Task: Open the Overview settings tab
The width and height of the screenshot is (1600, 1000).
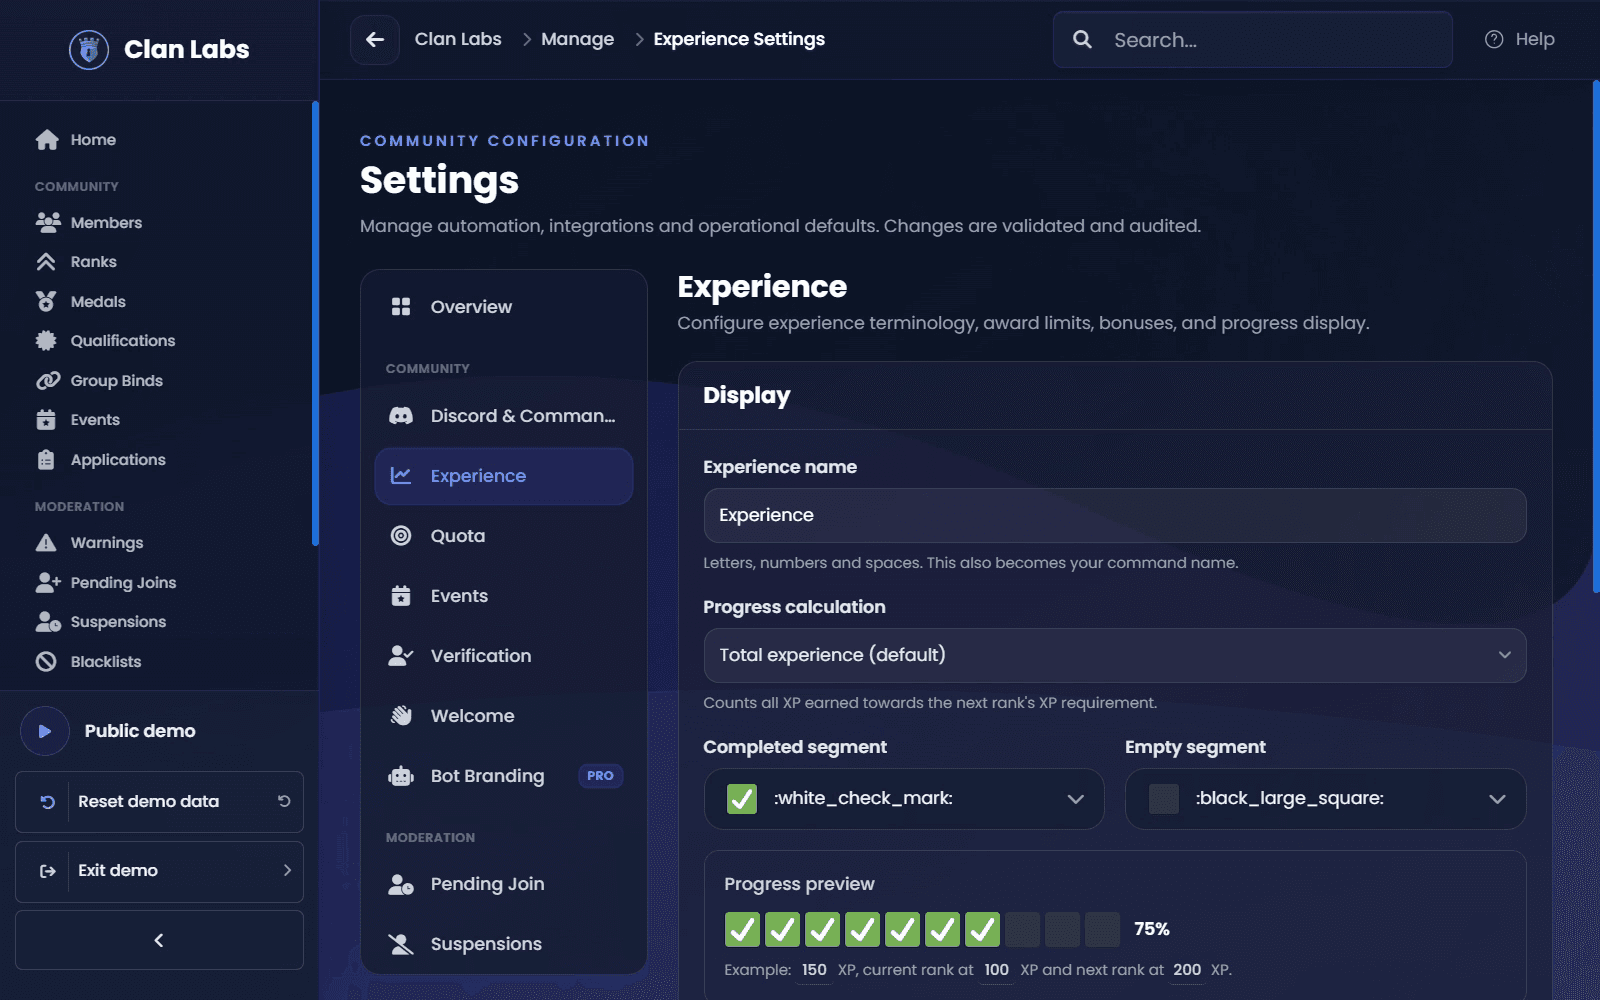Action: pos(504,307)
